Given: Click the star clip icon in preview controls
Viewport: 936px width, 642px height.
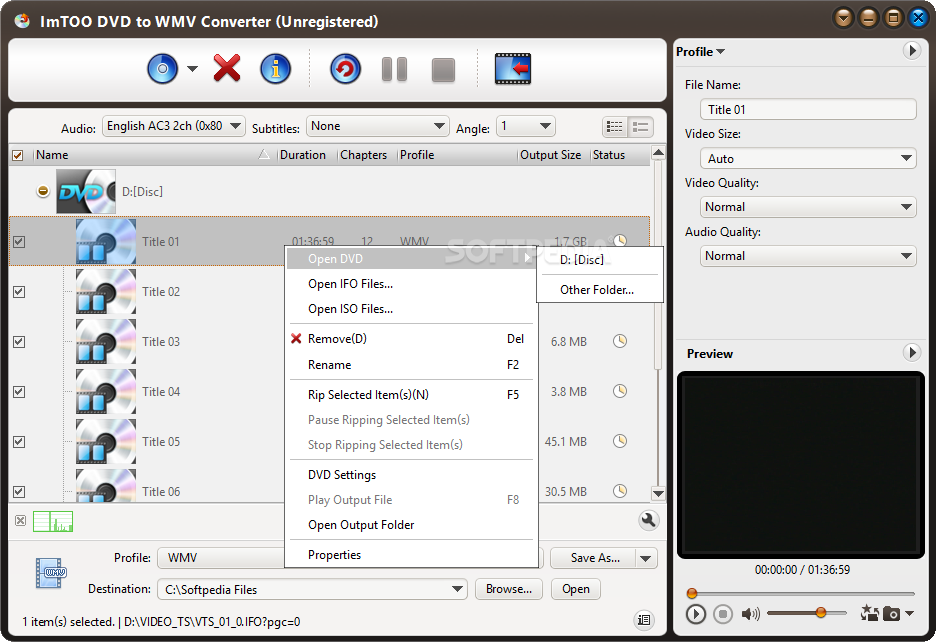Looking at the screenshot, I should pos(870,613).
